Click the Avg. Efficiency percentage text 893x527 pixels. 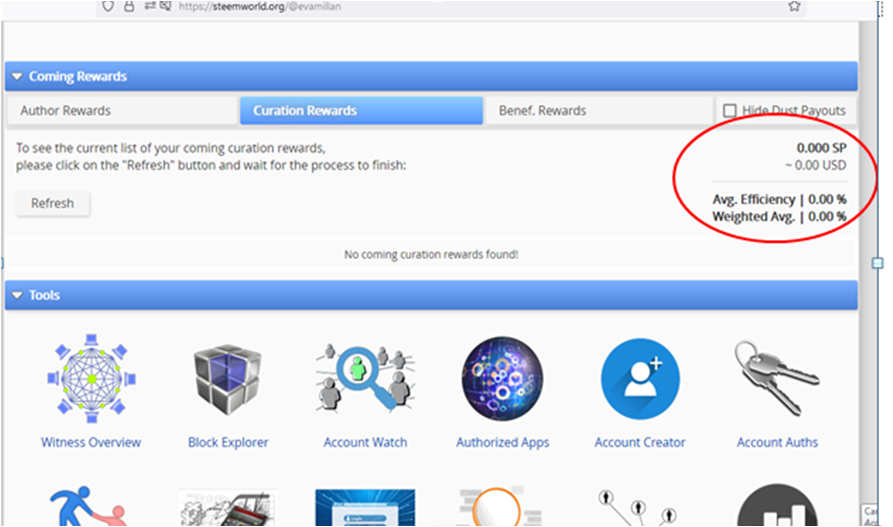[x=779, y=199]
